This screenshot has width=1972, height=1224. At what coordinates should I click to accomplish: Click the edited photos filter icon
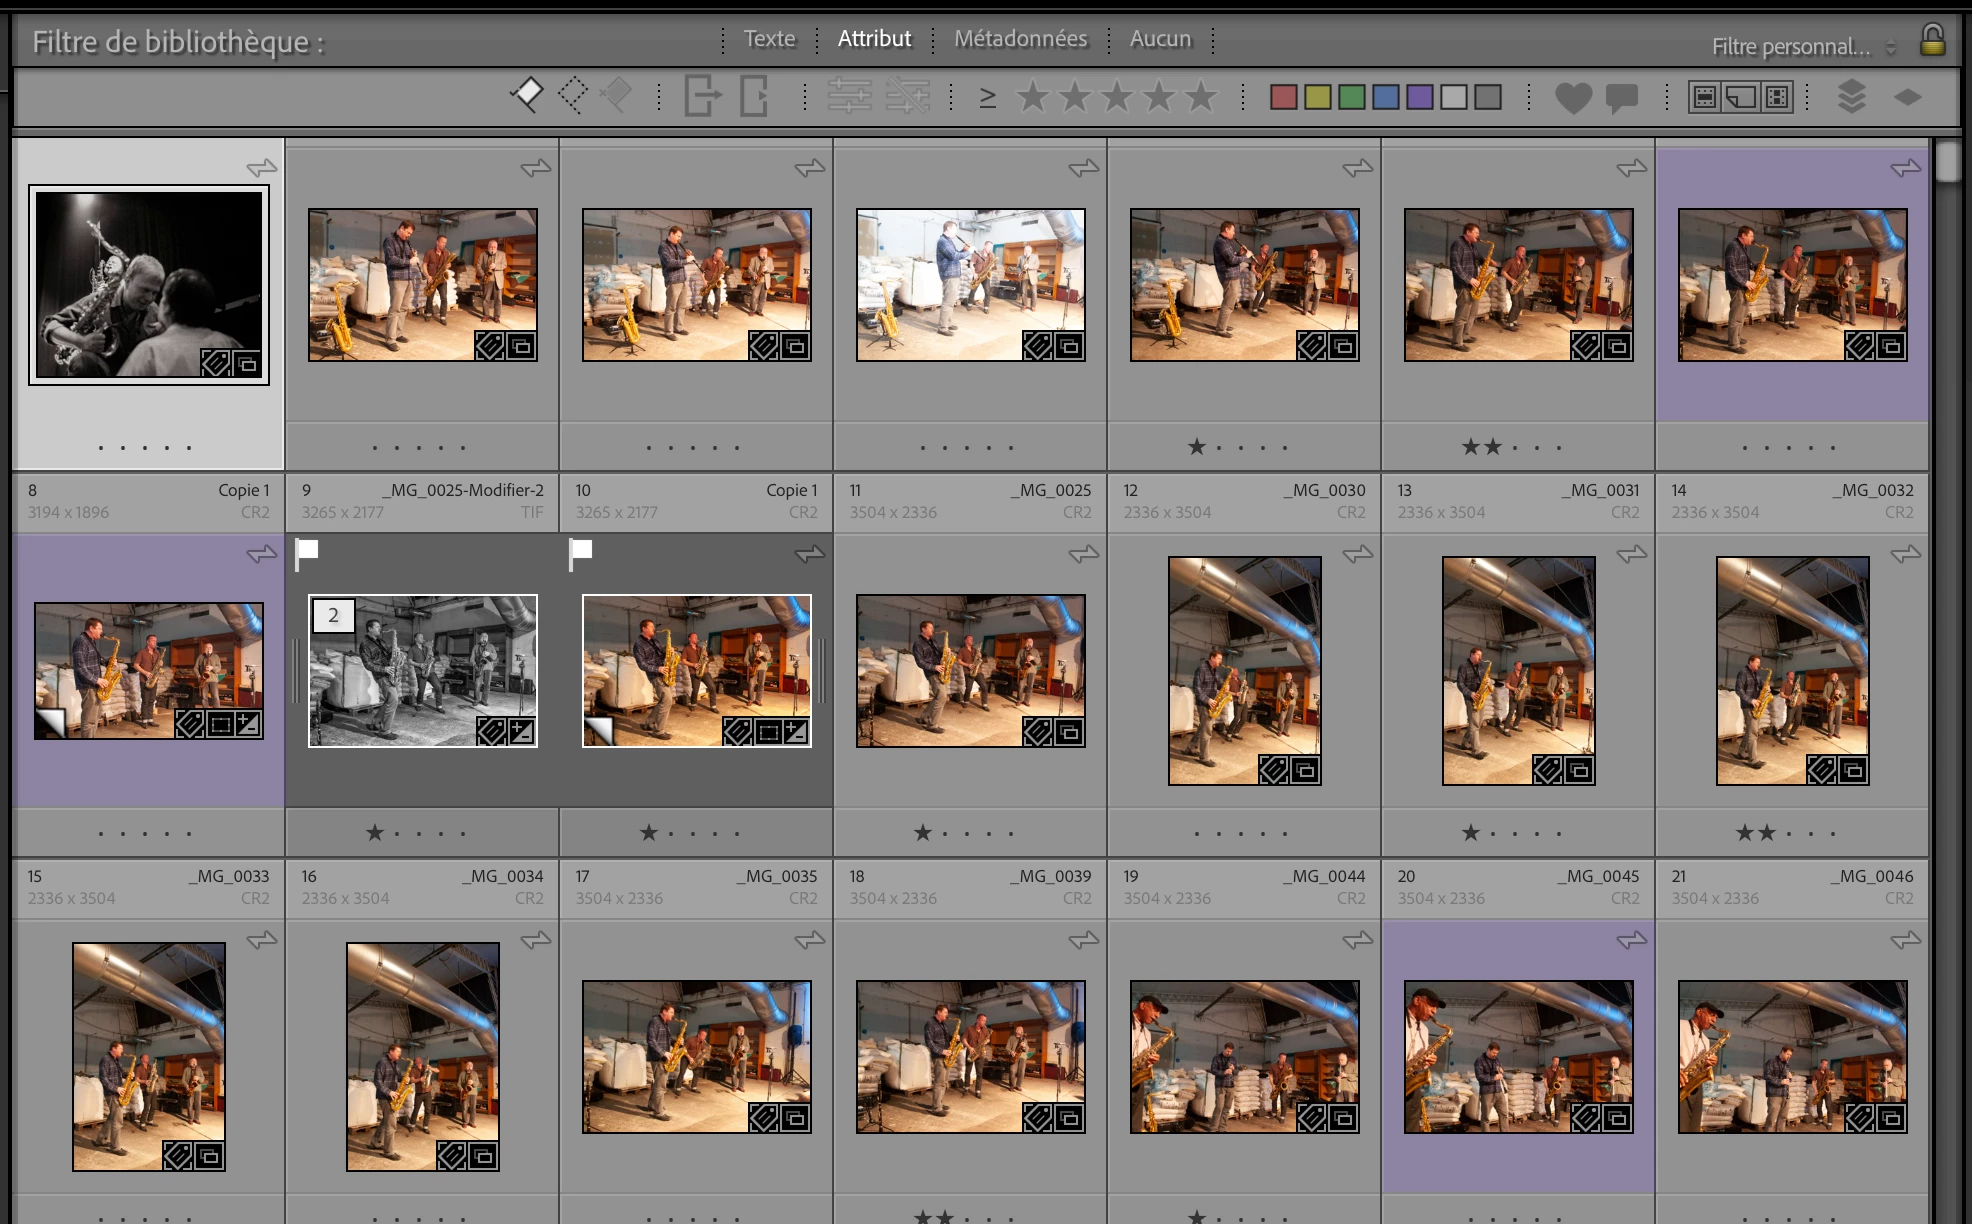(849, 96)
